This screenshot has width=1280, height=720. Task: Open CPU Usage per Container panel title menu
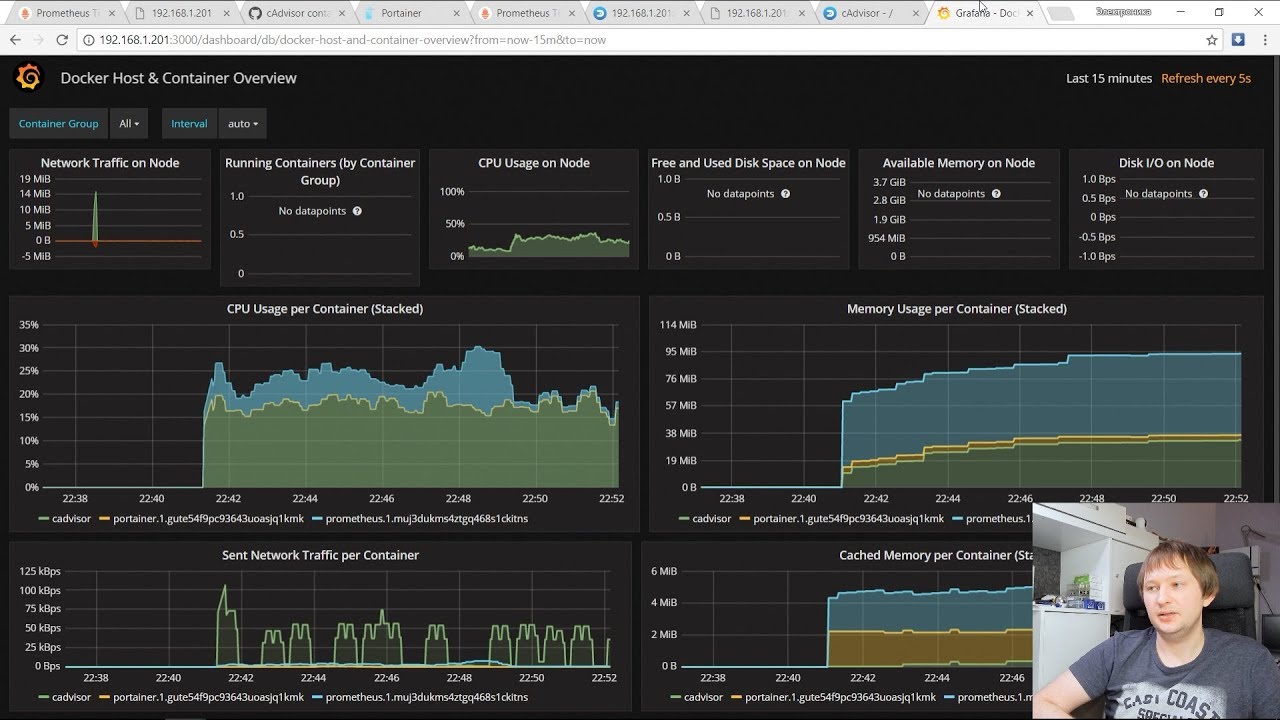point(325,309)
